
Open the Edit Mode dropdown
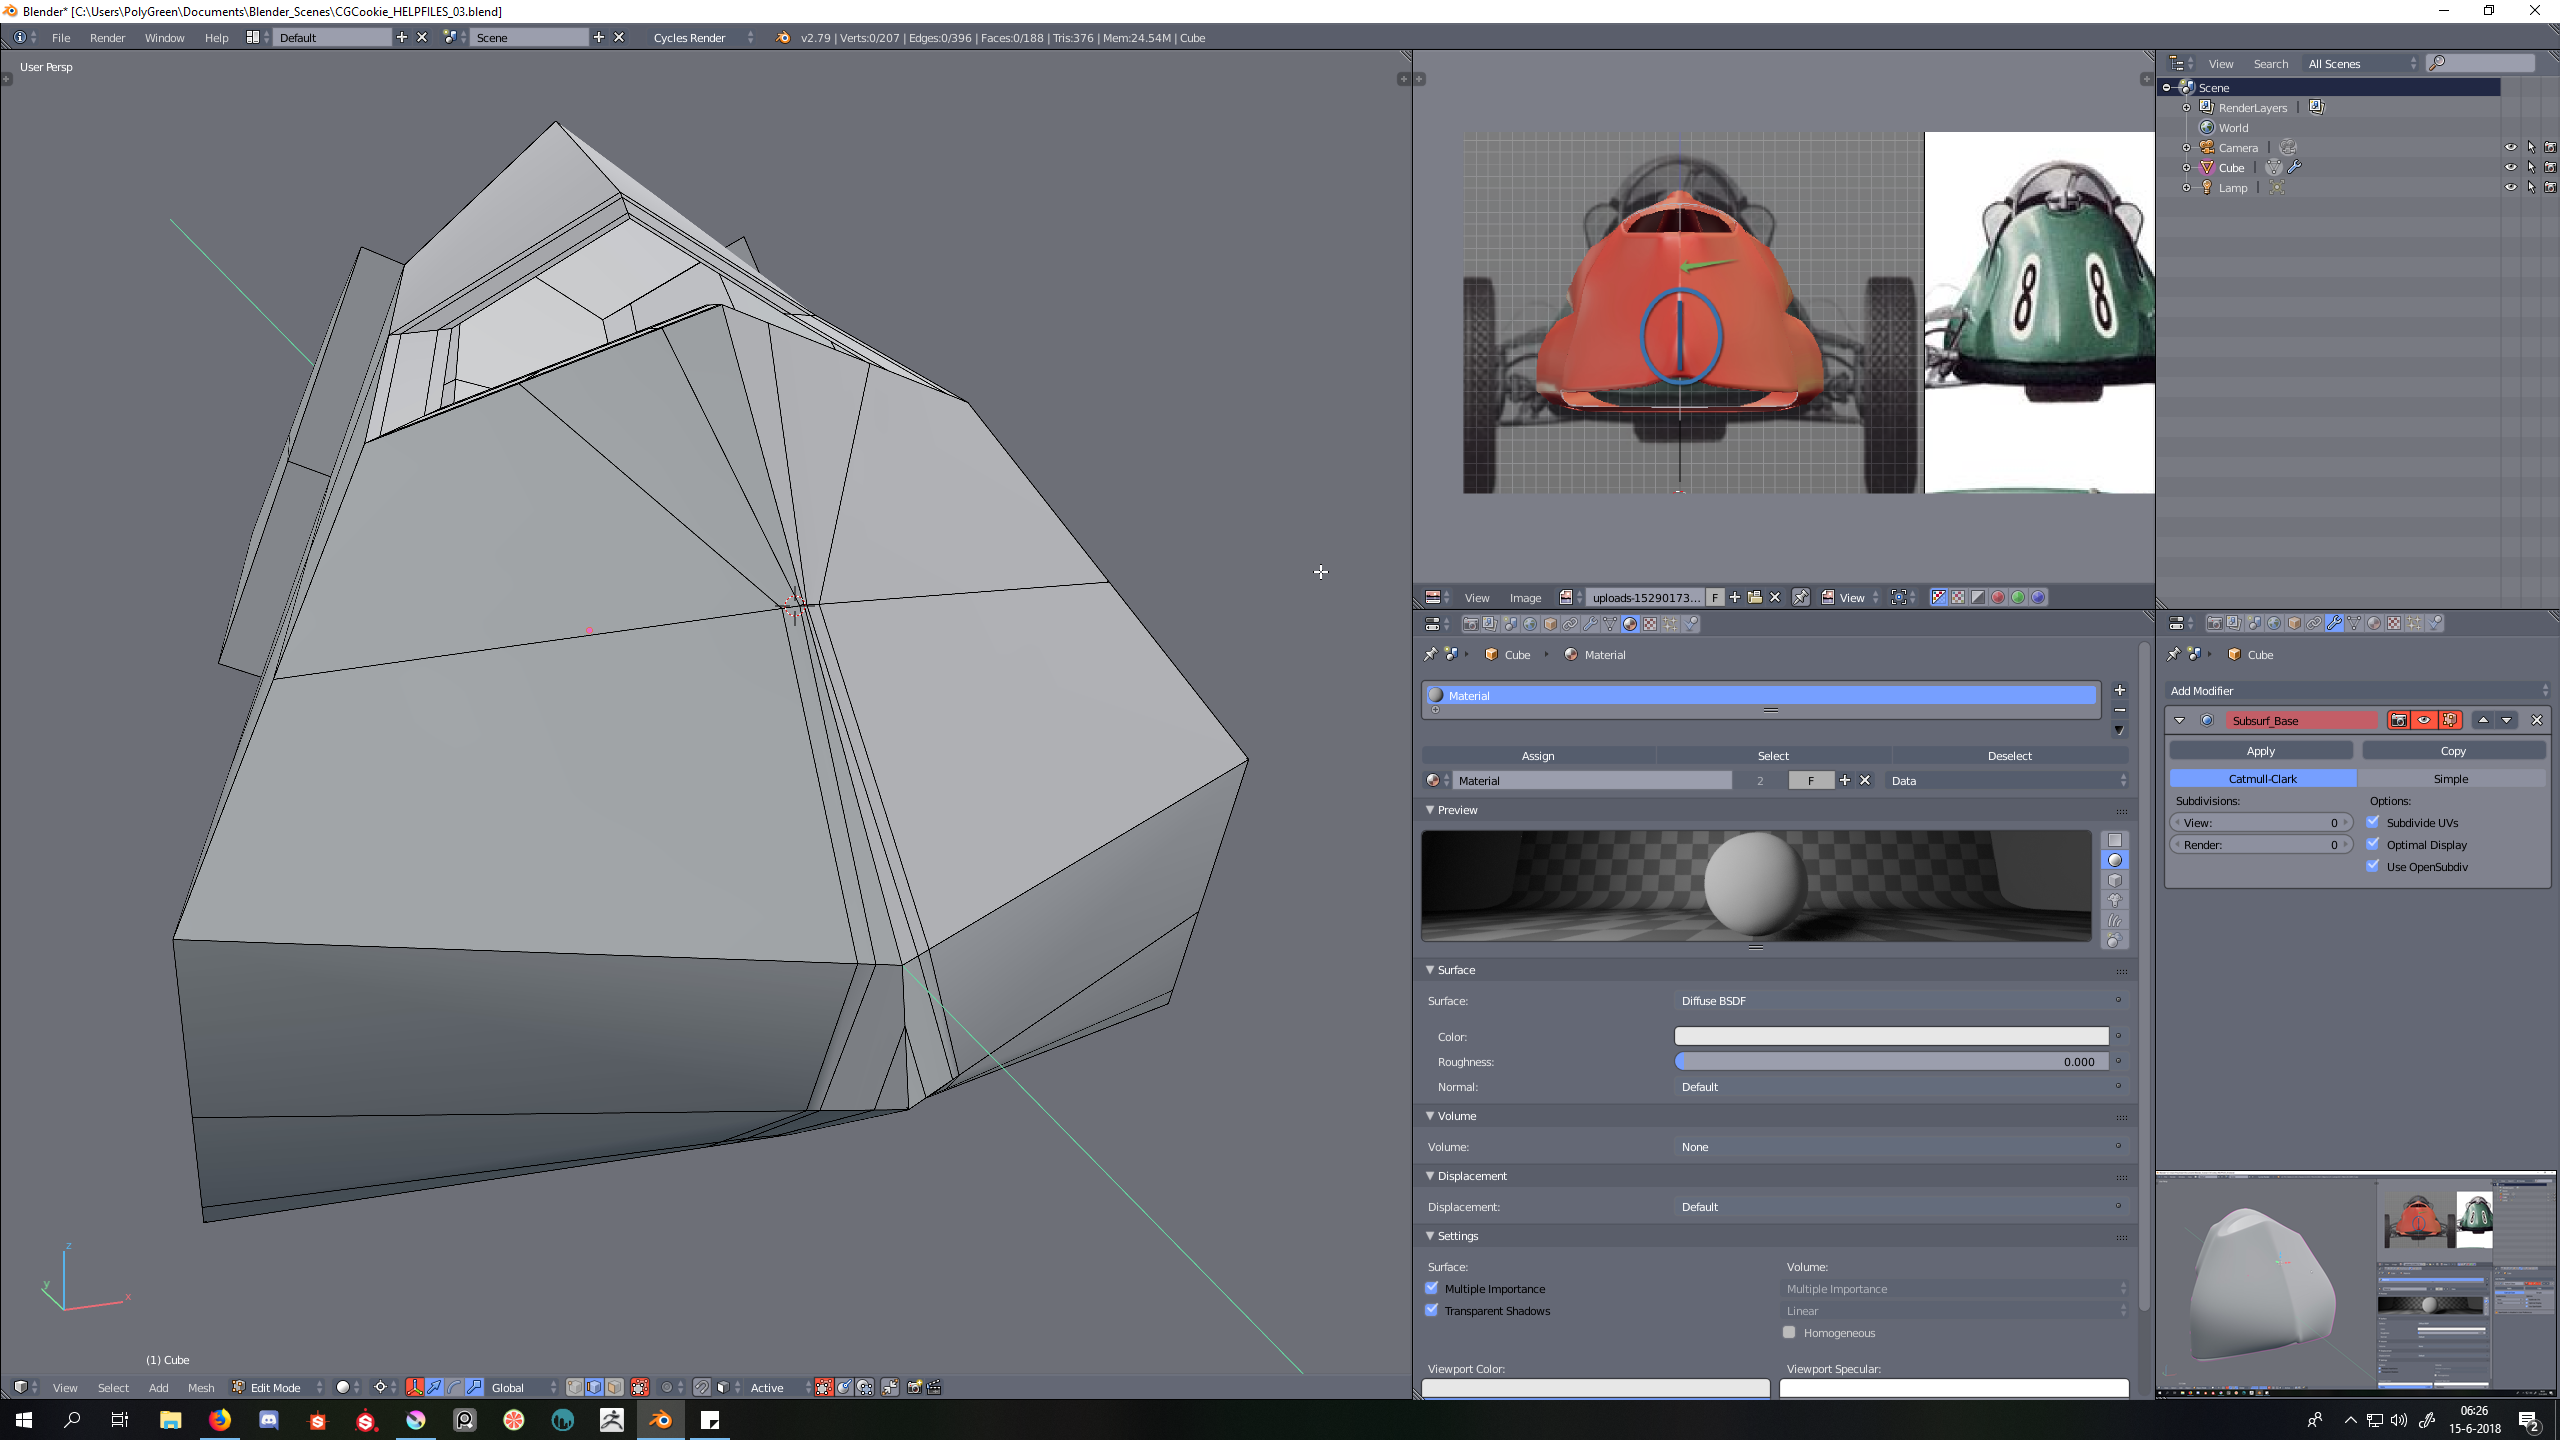(x=278, y=1387)
